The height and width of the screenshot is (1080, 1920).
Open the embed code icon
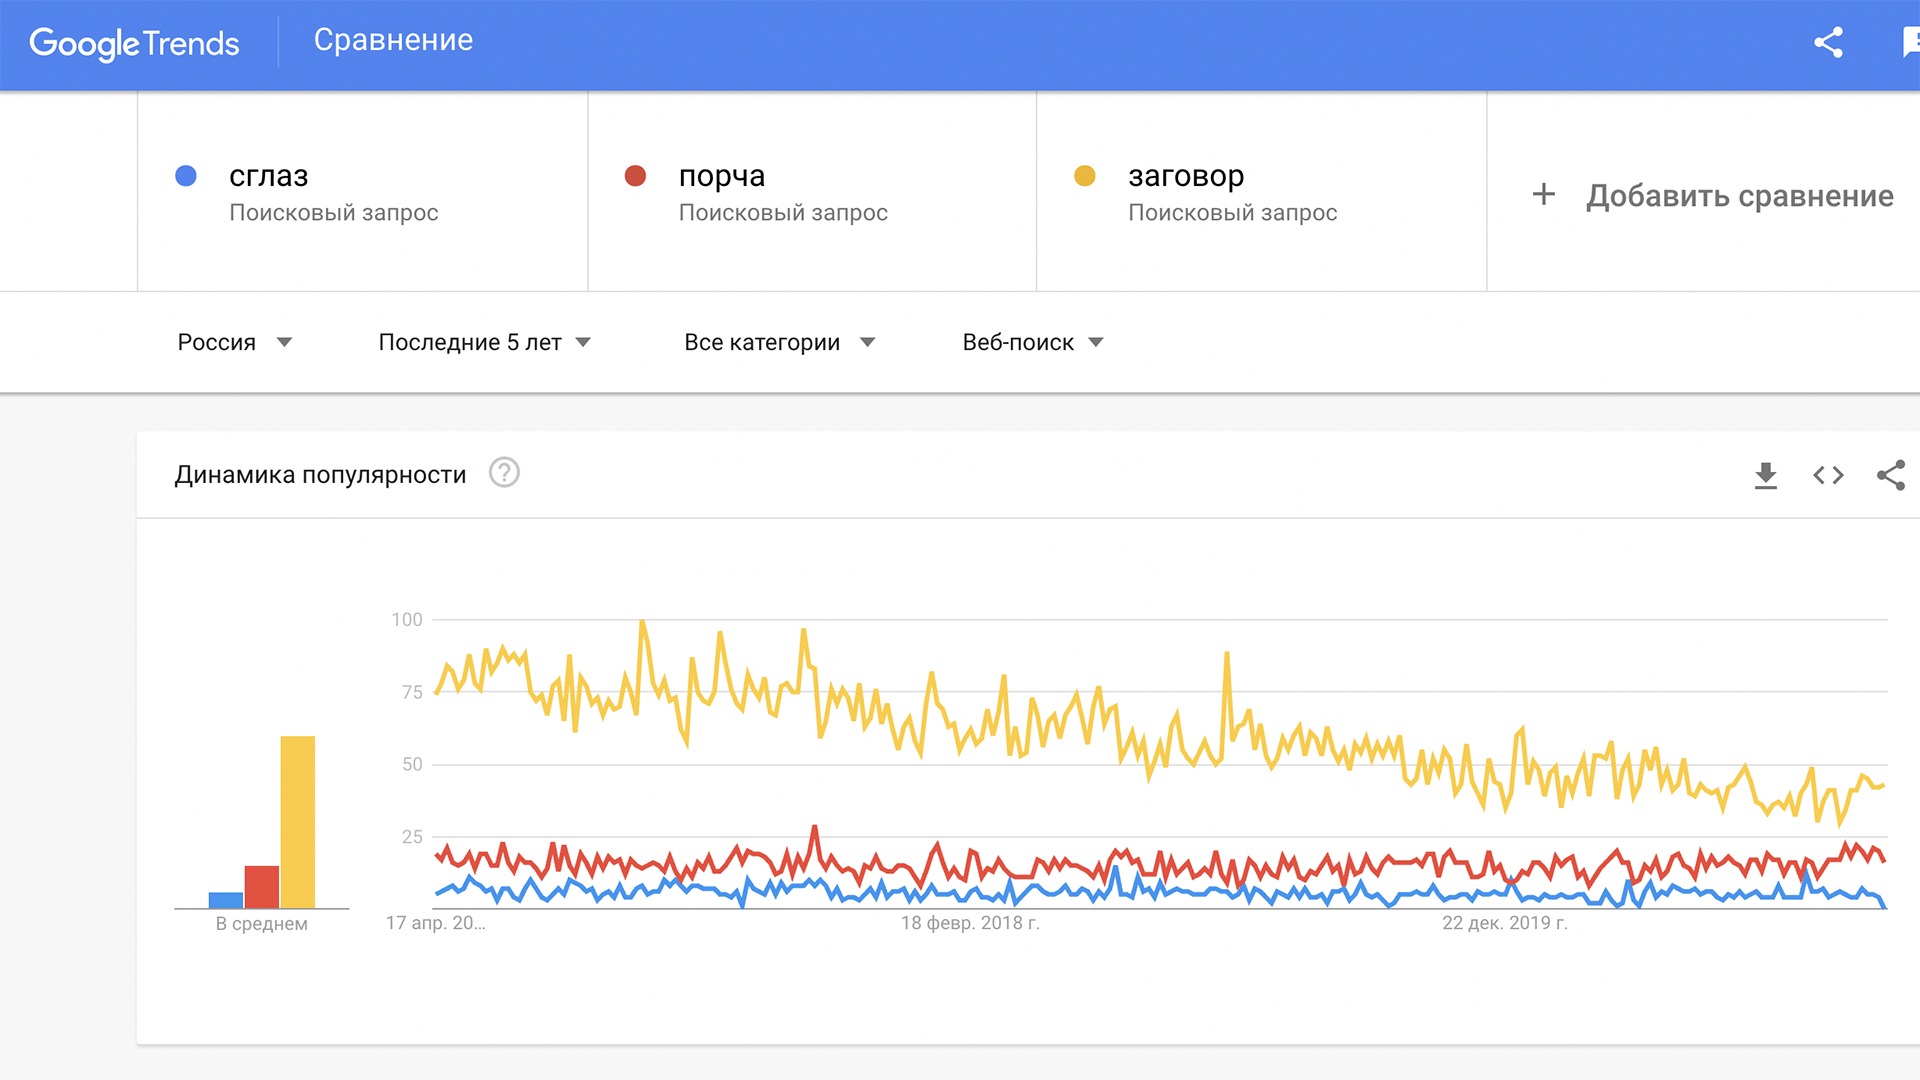[1828, 475]
